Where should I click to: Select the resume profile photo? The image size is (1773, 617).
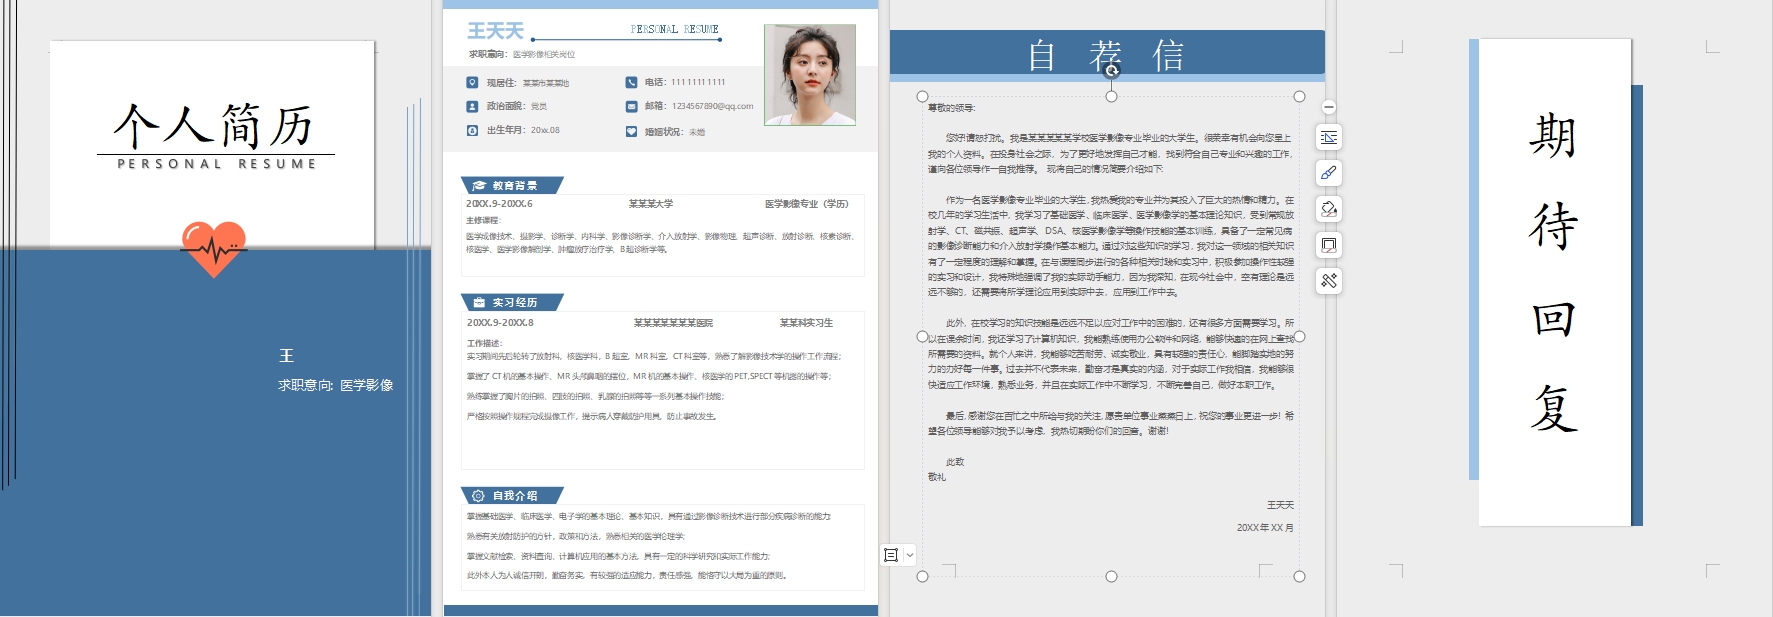pos(810,75)
